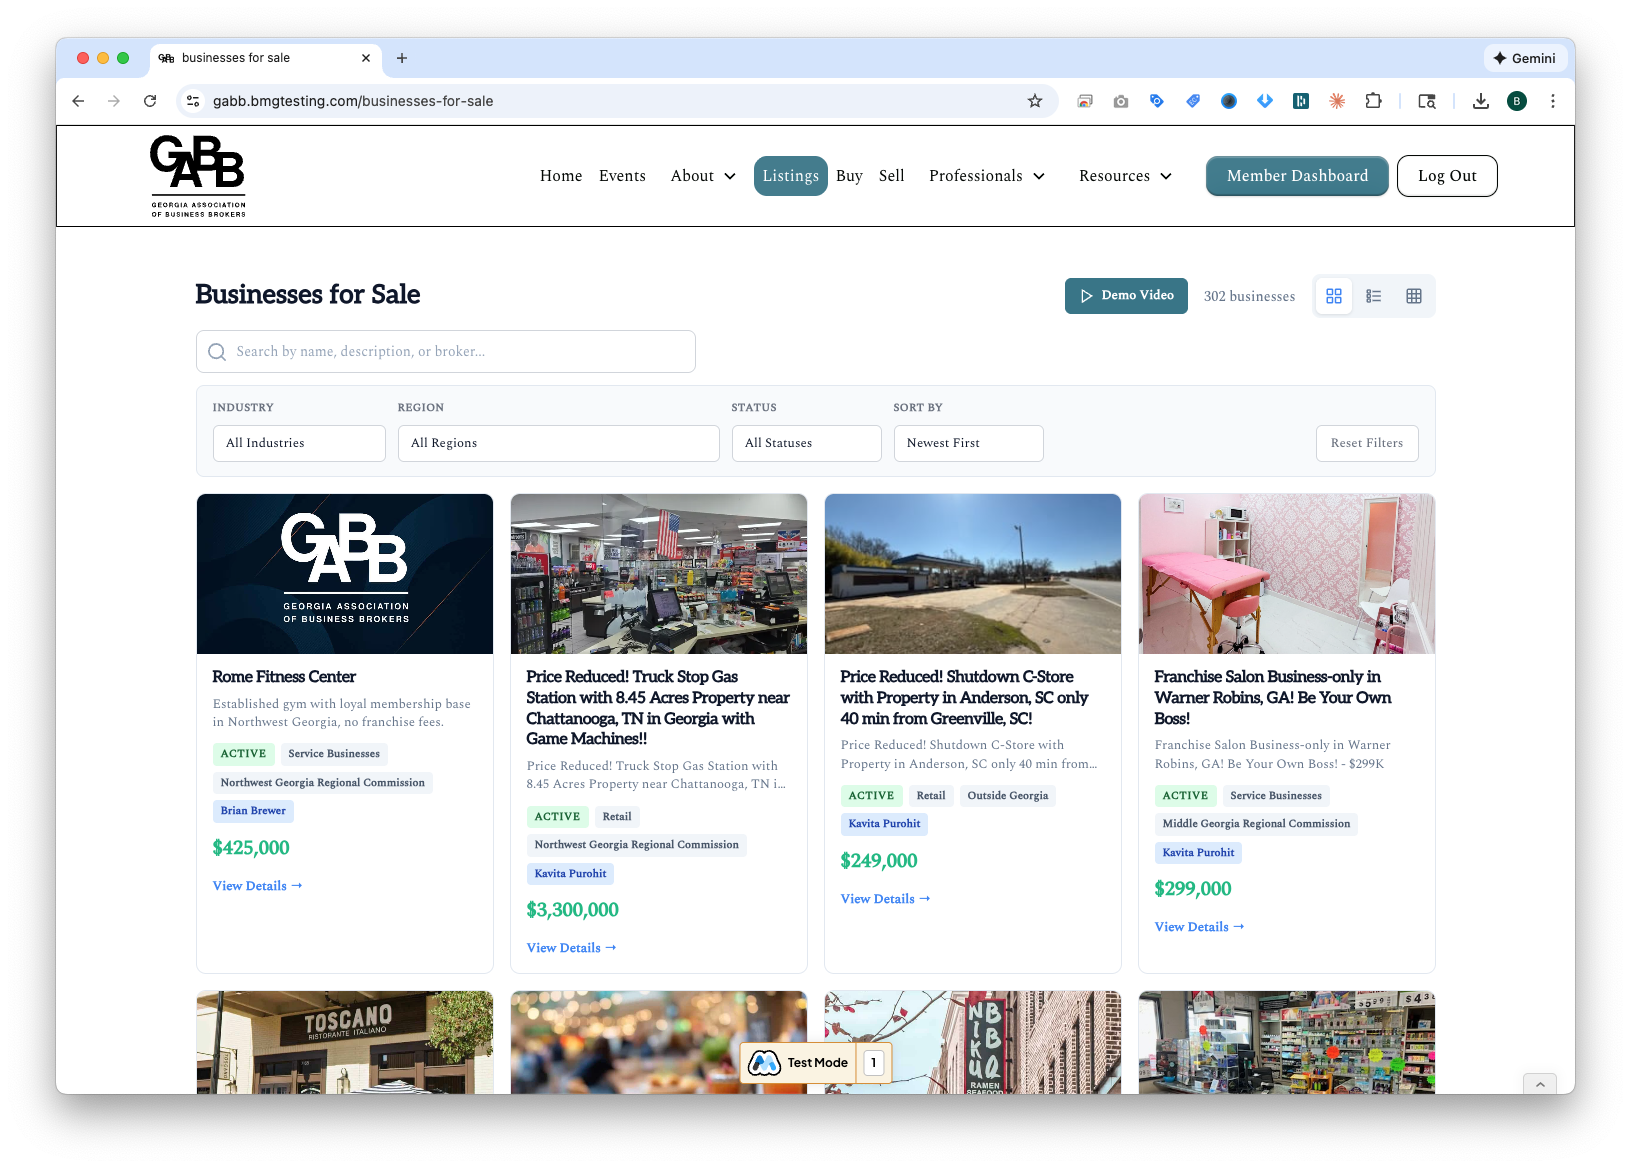The width and height of the screenshot is (1631, 1168).
Task: Open Chrome downloads
Action: click(x=1481, y=101)
